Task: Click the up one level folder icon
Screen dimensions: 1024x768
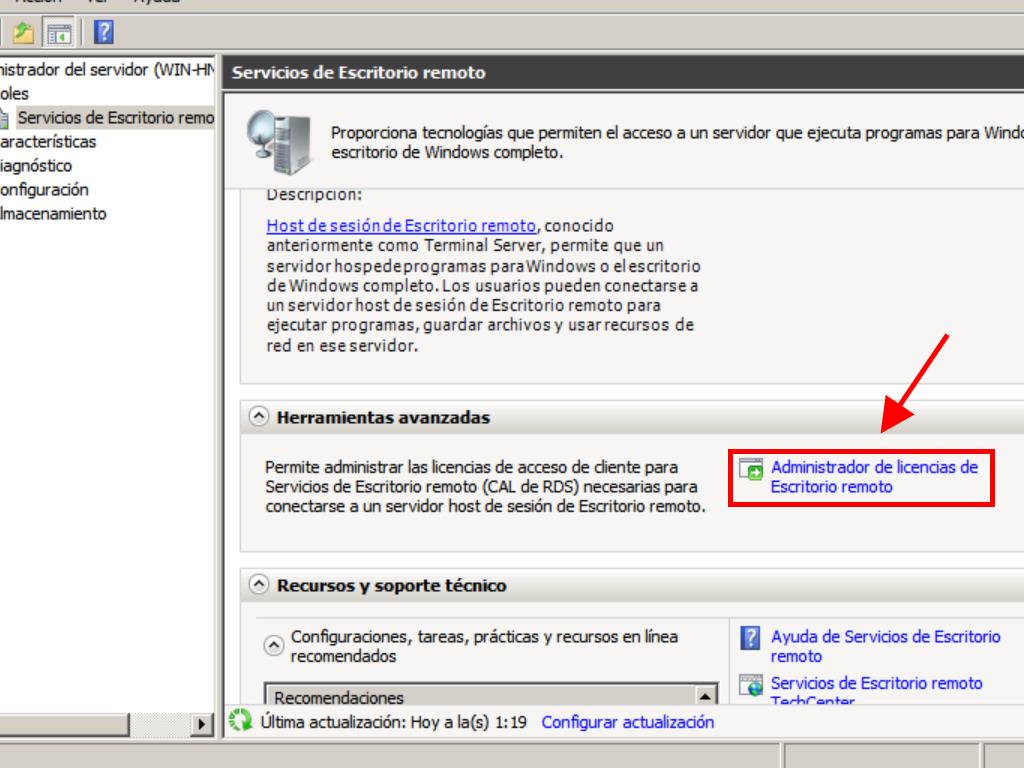Action: tap(23, 33)
